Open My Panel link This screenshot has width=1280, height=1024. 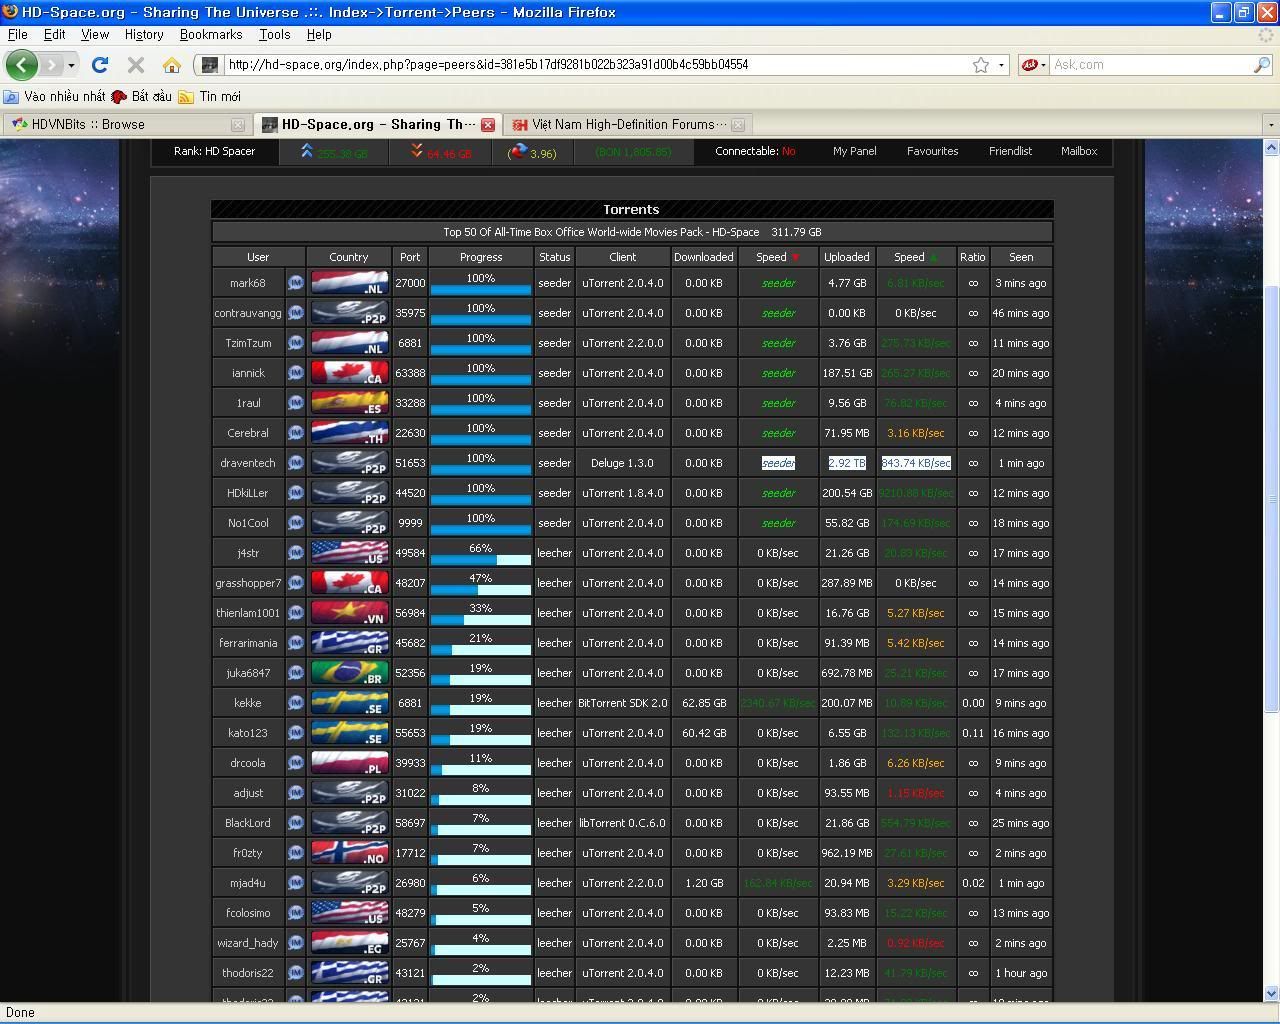pos(854,151)
